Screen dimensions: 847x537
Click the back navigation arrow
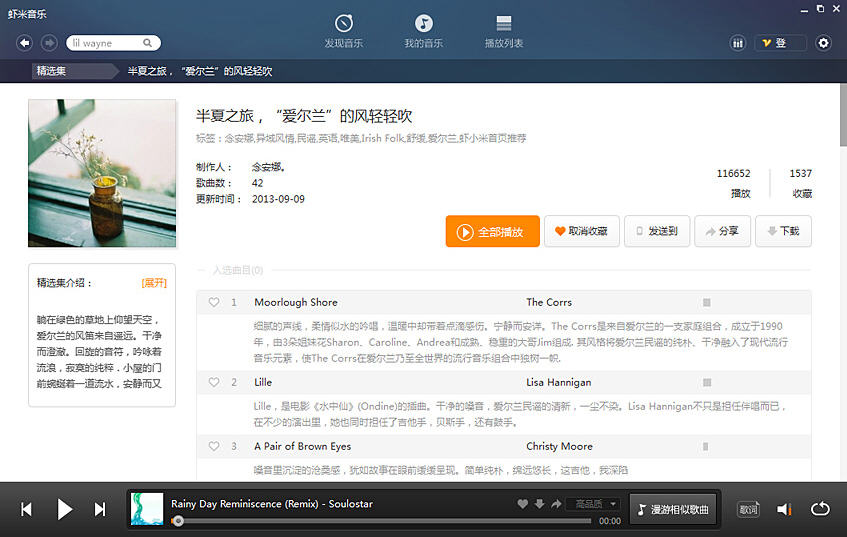[x=24, y=43]
